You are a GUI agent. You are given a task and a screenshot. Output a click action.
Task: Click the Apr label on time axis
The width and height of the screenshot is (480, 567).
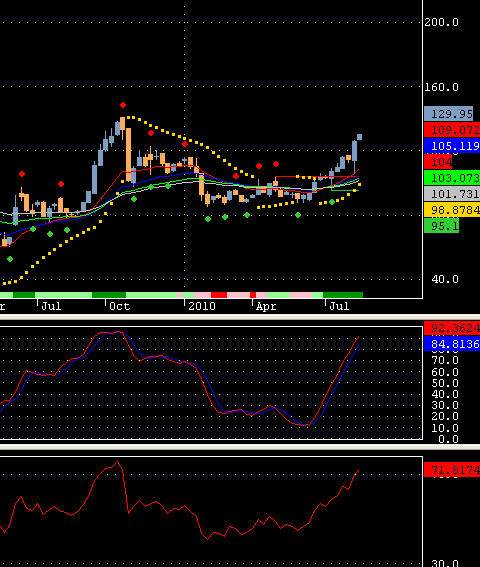coord(266,307)
